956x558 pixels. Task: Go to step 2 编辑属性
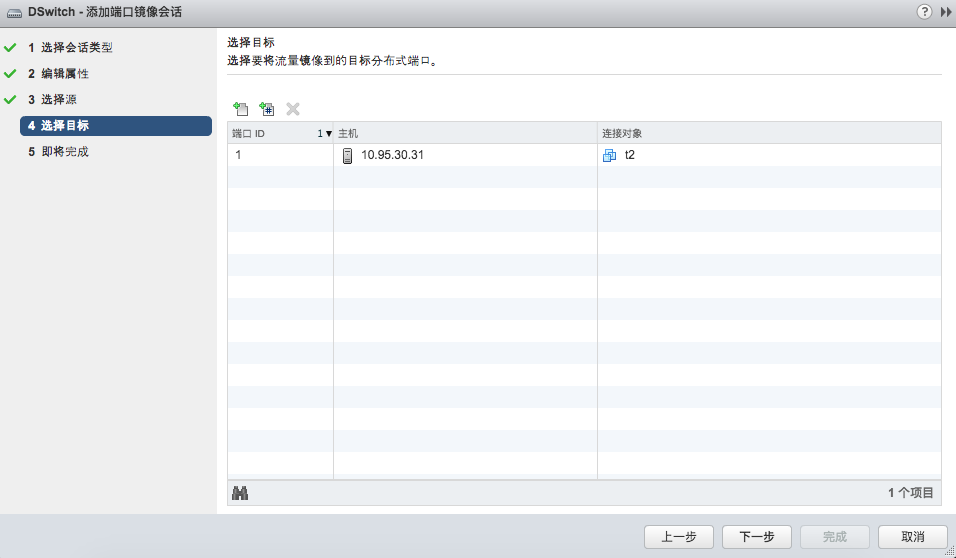pyautogui.click(x=59, y=74)
